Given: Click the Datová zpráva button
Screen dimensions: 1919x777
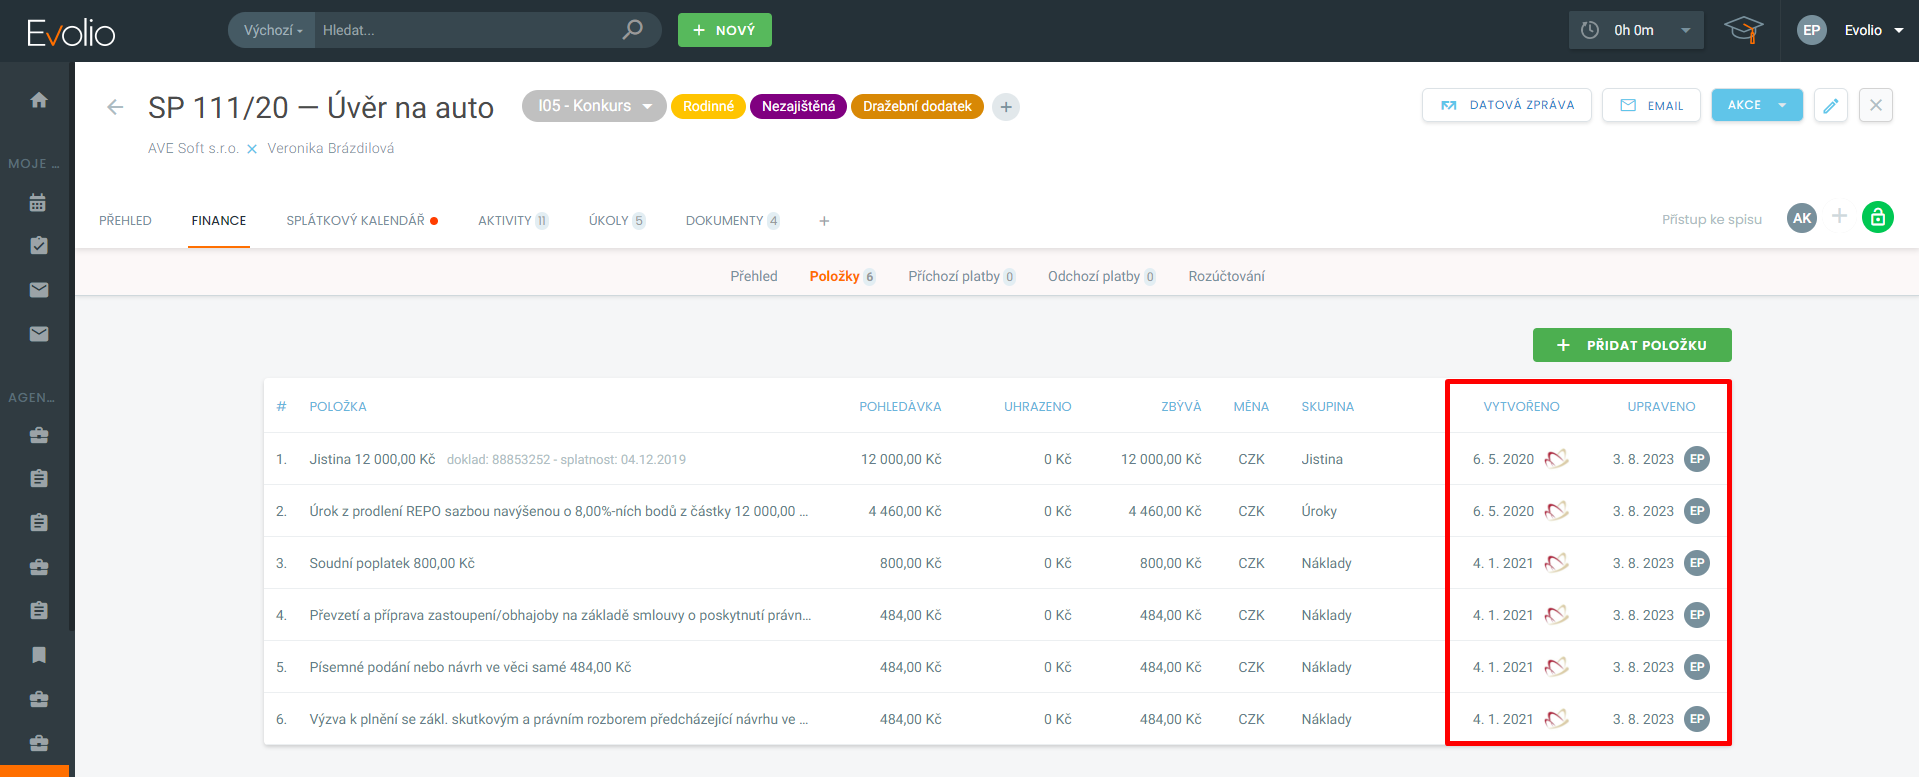Looking at the screenshot, I should [1506, 105].
